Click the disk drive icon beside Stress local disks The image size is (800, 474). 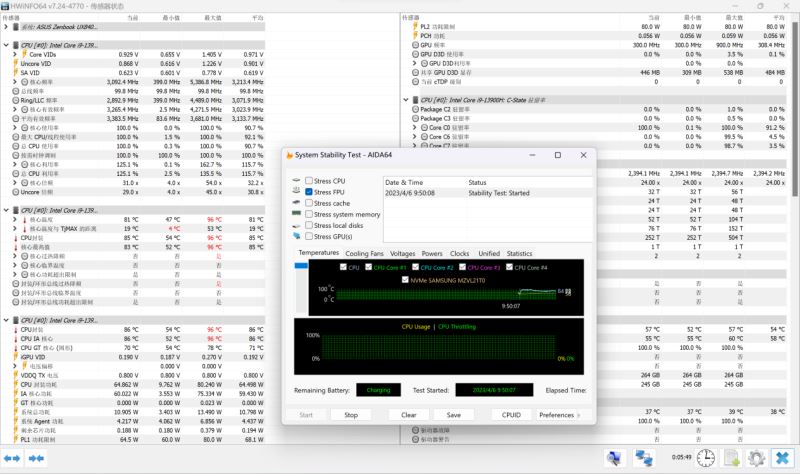coord(296,225)
